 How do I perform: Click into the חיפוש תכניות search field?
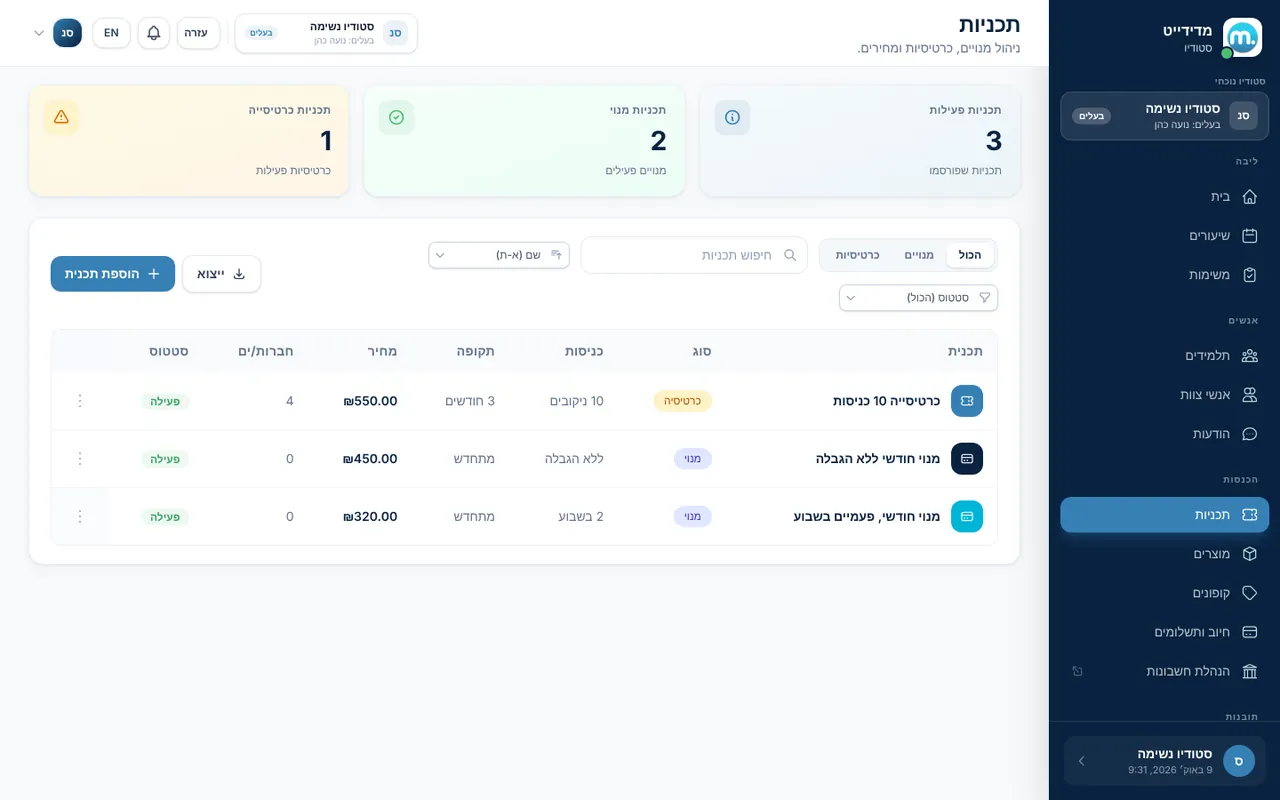pyautogui.click(x=694, y=255)
